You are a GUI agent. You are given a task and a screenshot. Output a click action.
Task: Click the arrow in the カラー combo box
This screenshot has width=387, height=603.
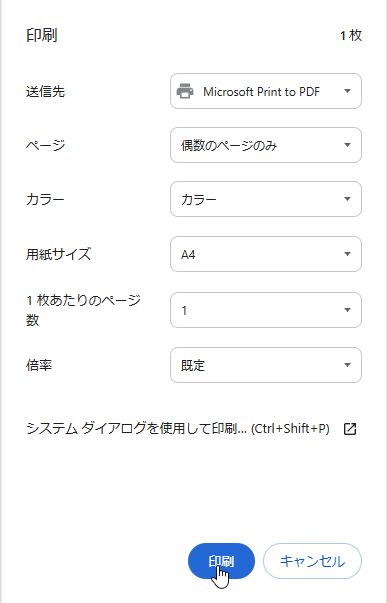[347, 199]
